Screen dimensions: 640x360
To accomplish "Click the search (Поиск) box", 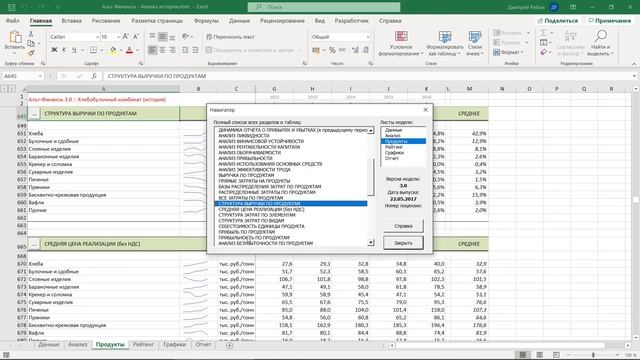I will click(x=324, y=7).
